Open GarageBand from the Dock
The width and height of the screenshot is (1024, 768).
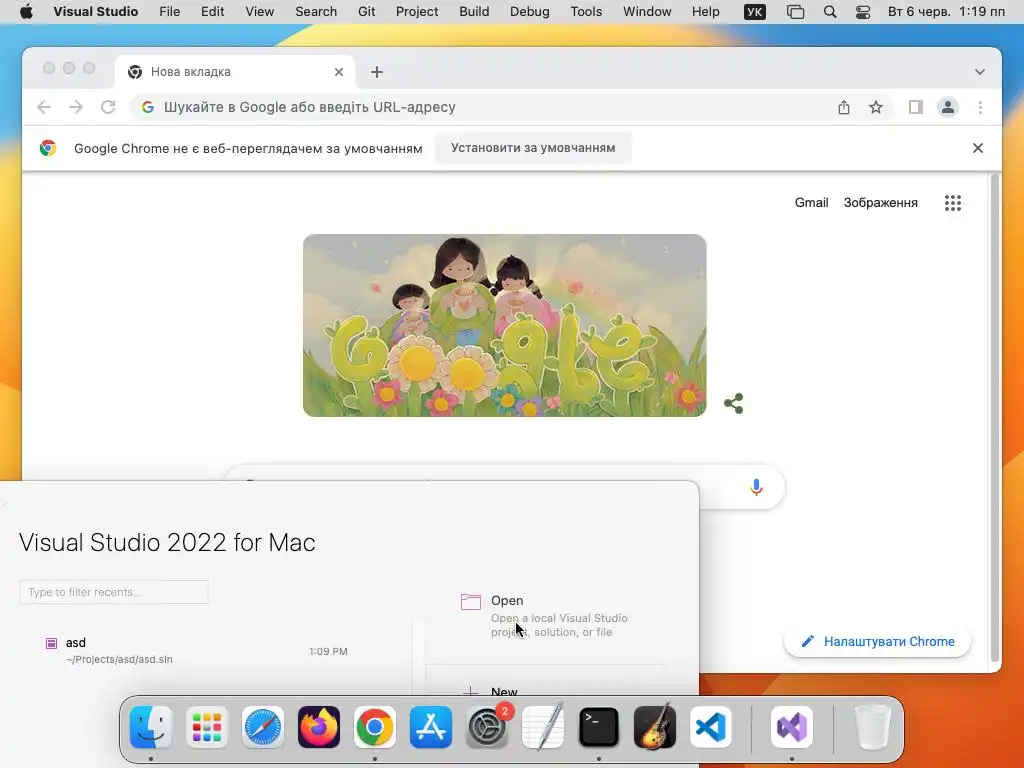(655, 727)
